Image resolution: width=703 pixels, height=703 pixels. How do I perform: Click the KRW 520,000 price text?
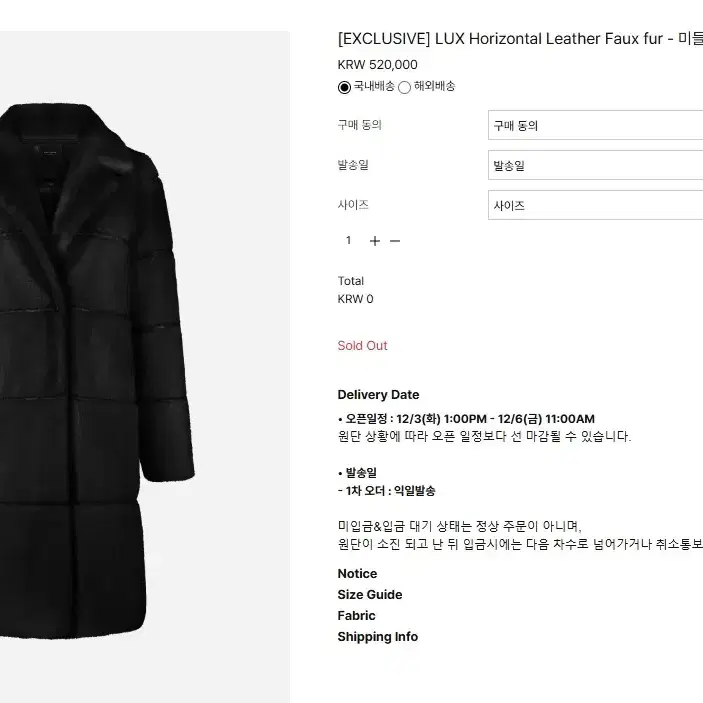click(x=378, y=65)
